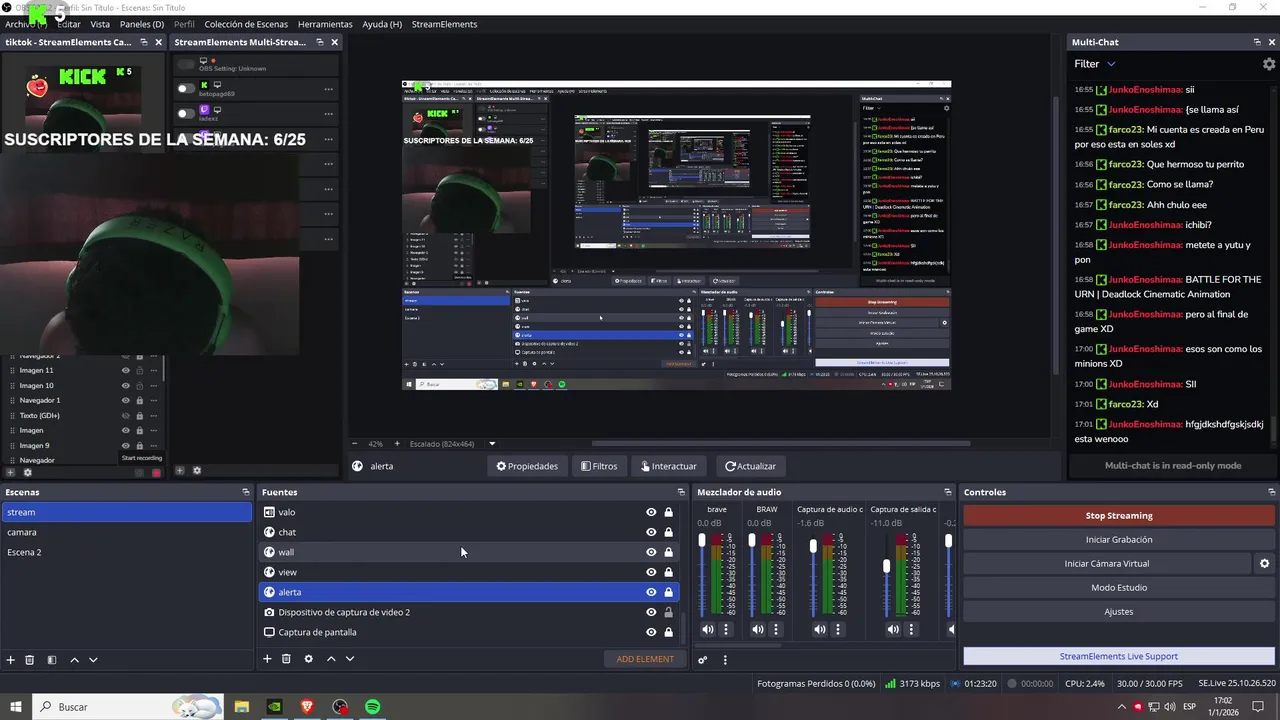Image resolution: width=1280 pixels, height=720 pixels.
Task: Open the StreamElements menu
Action: tap(444, 24)
